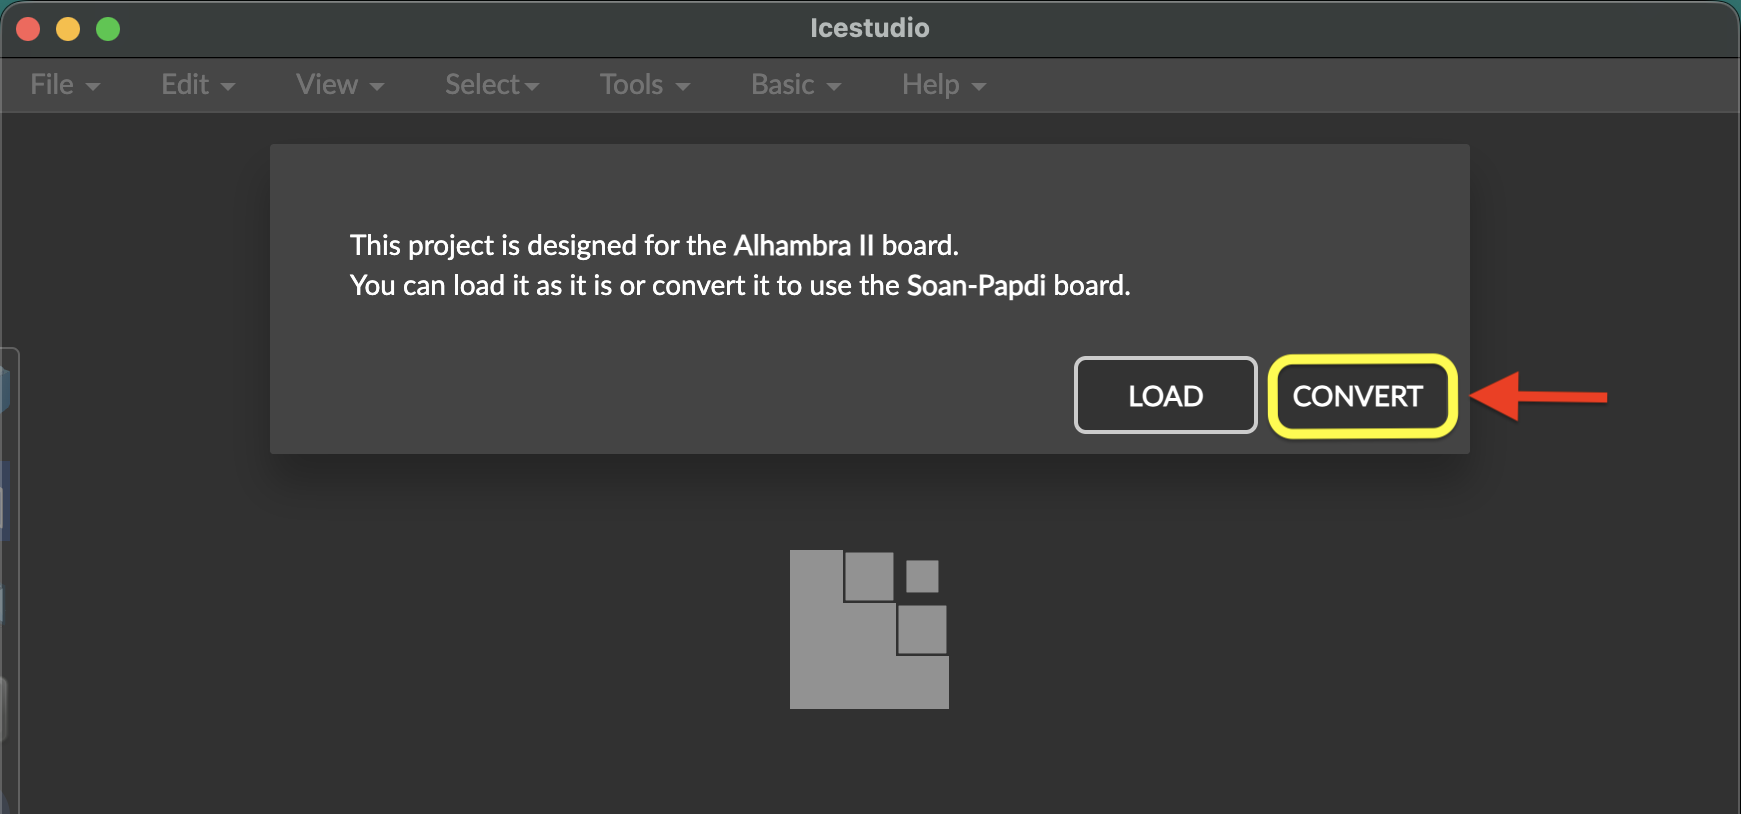Image resolution: width=1741 pixels, height=814 pixels.
Task: Click the red close window button
Action: coord(28,29)
